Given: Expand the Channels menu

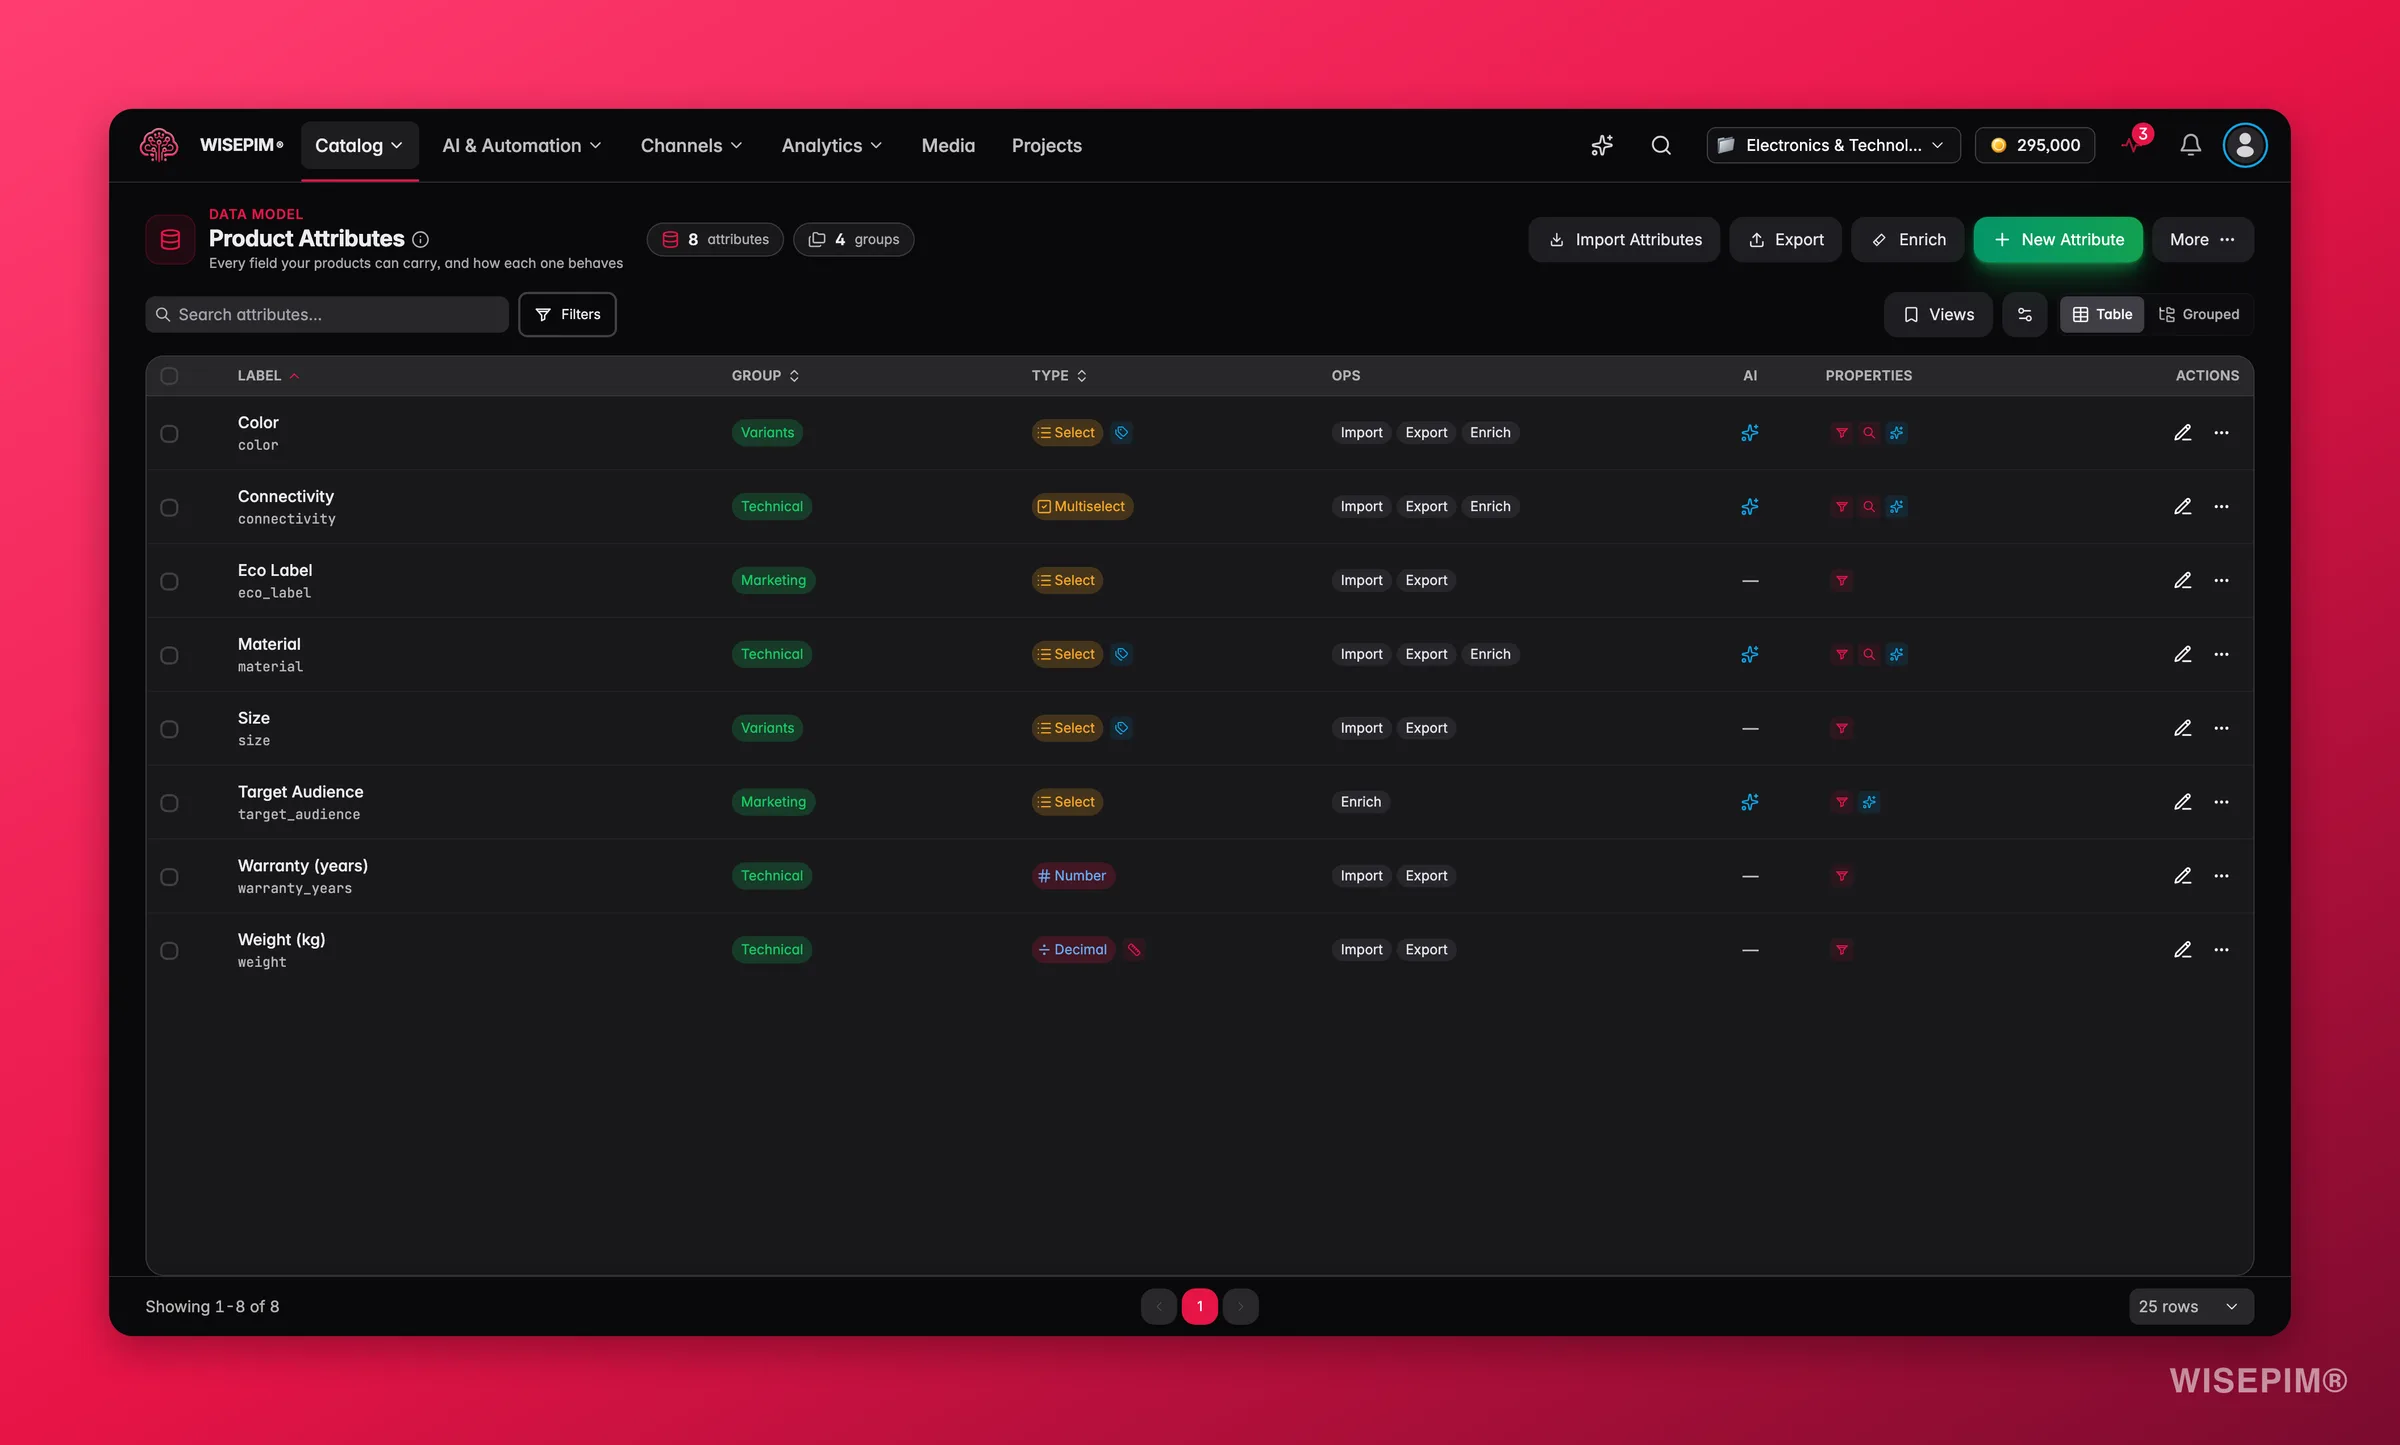Looking at the screenshot, I should [691, 145].
